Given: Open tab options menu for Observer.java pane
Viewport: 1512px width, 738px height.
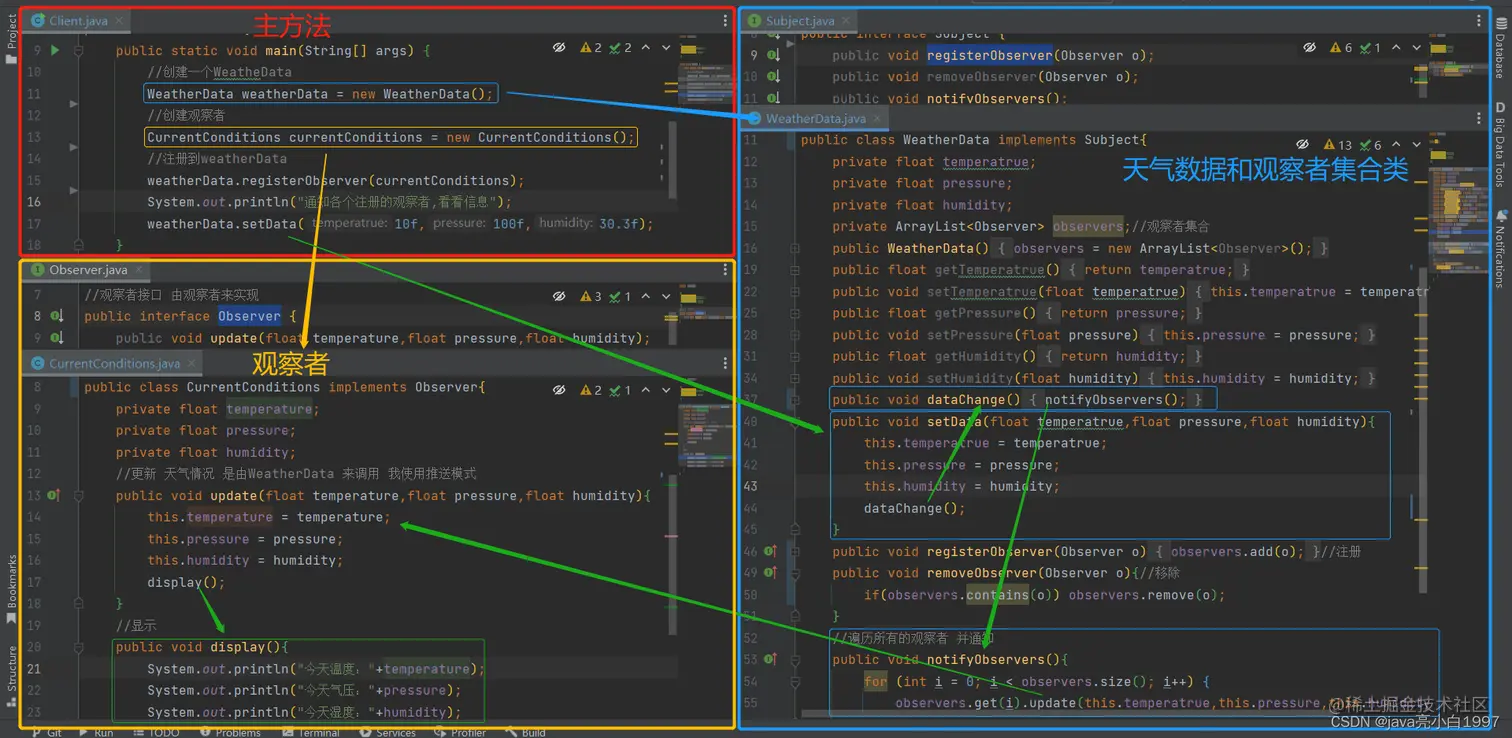Looking at the screenshot, I should 725,270.
